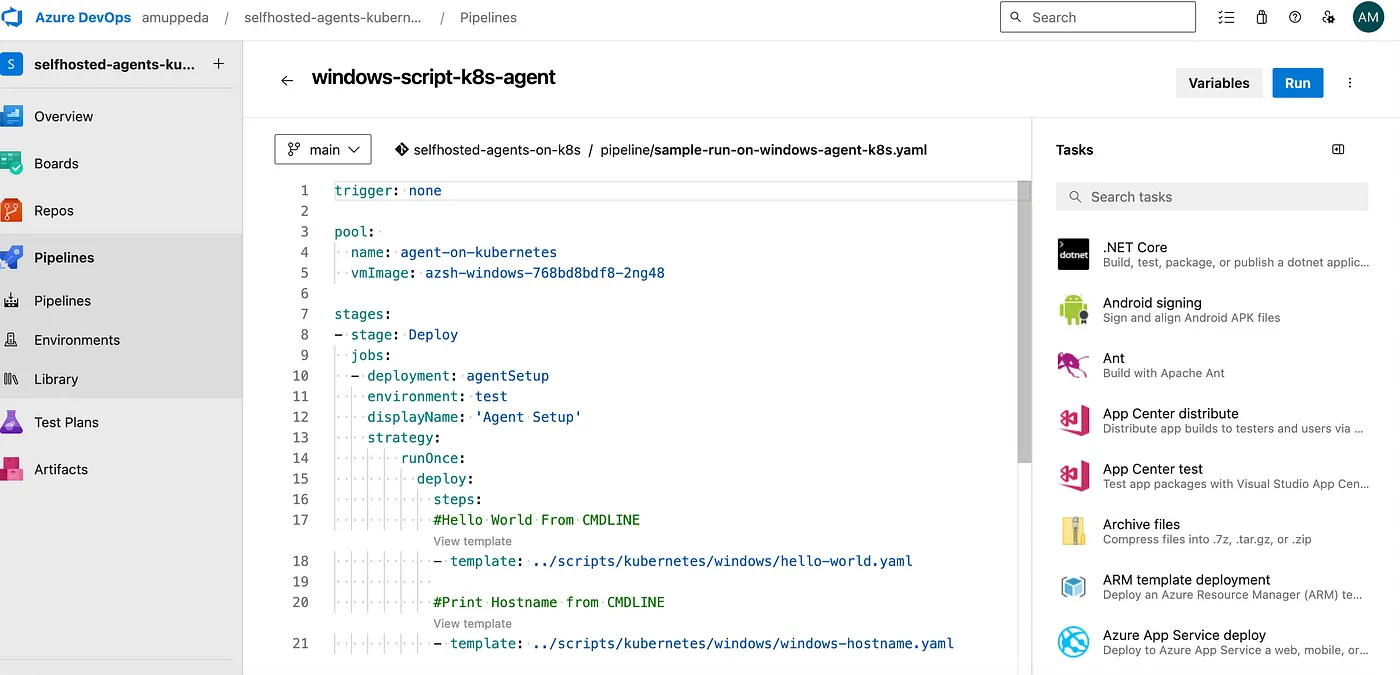Click the 'environment: test' code line
This screenshot has width=1400, height=675.
click(x=437, y=396)
